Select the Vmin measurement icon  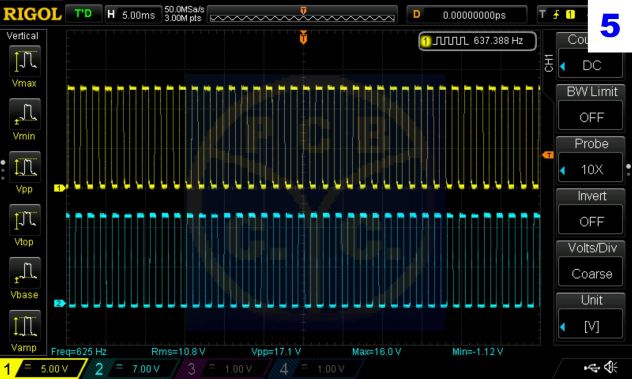pos(25,114)
